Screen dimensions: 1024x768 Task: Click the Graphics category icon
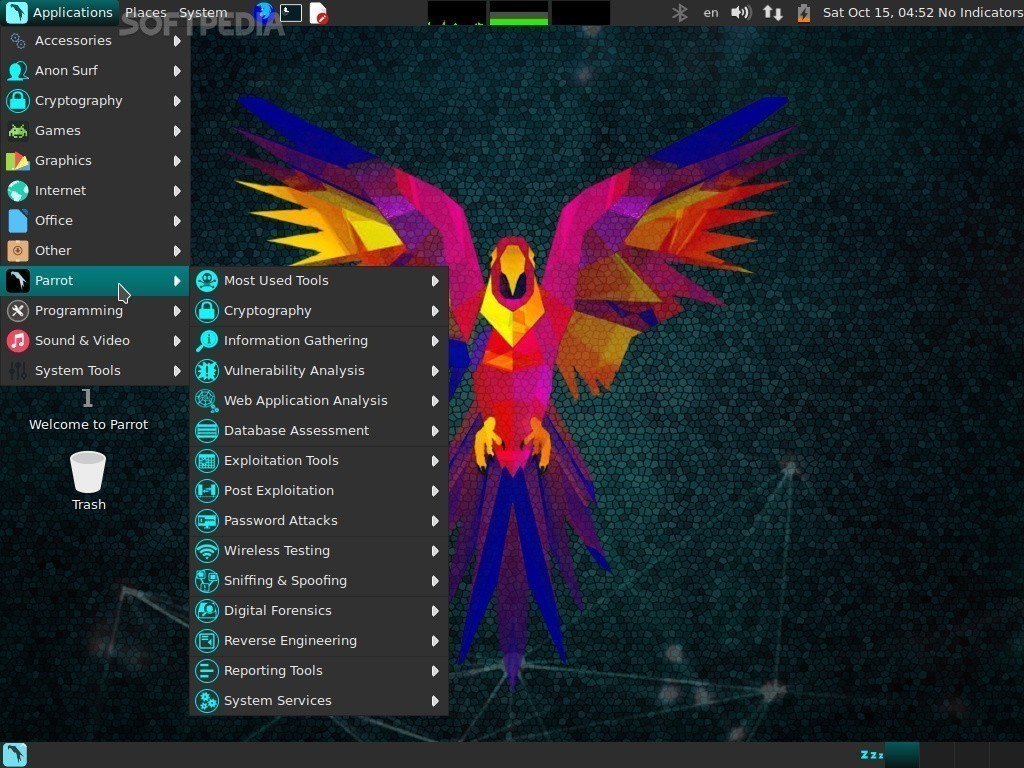pos(18,161)
